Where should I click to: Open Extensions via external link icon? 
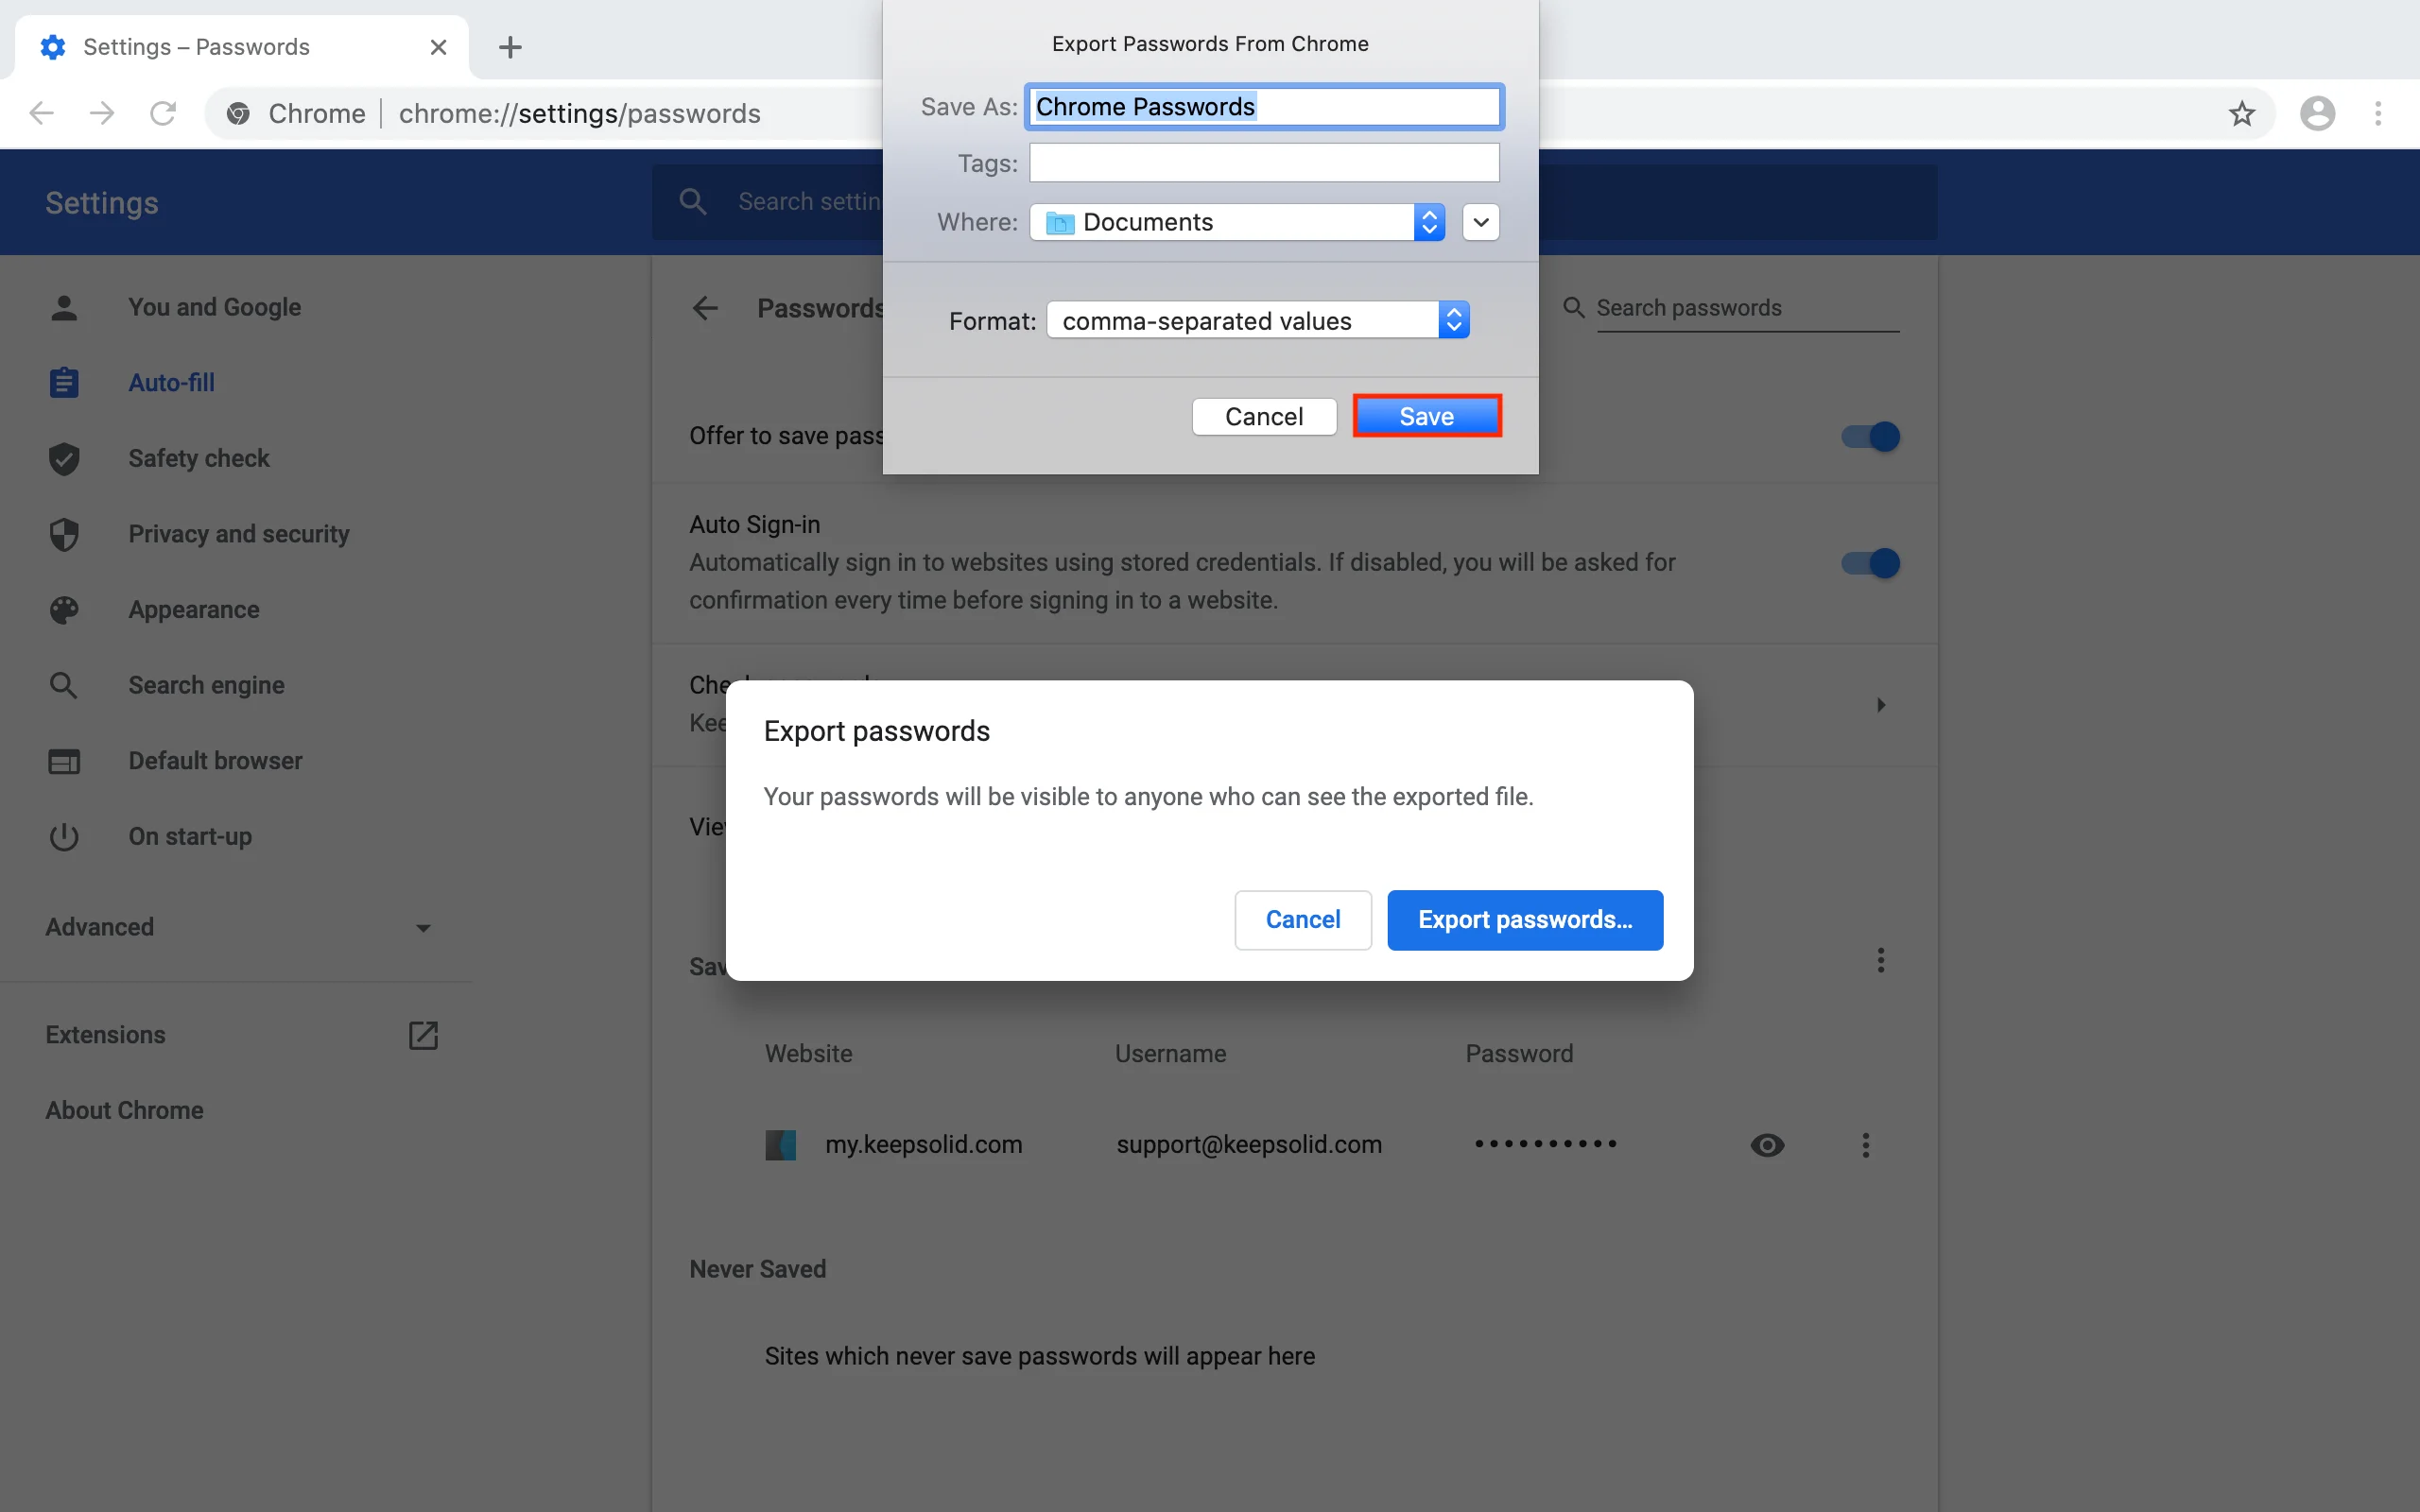point(423,1035)
